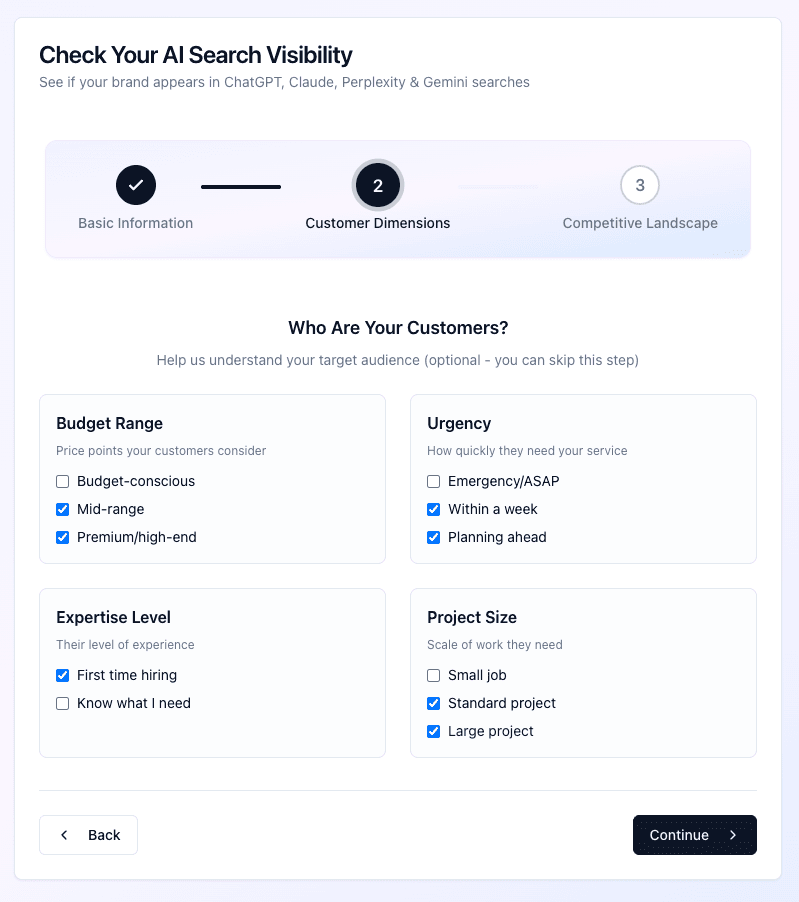The width and height of the screenshot is (799, 902).
Task: Disable the Planning ahead checkbox
Action: pyautogui.click(x=433, y=537)
